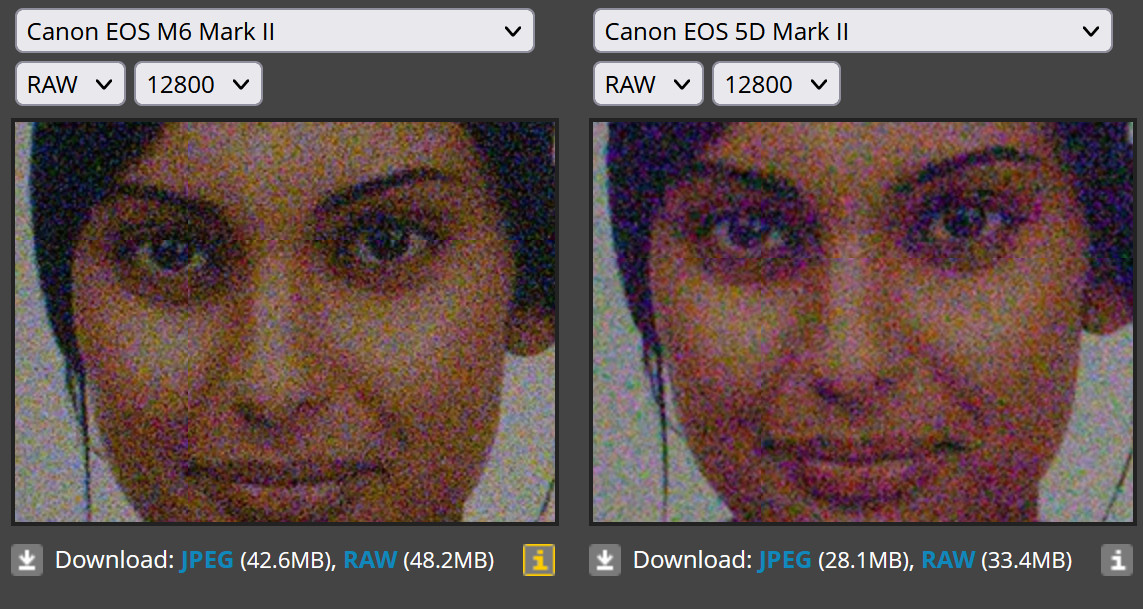Click the gray info icon for 5D Mark II
This screenshot has height=609, width=1143.
(x=1117, y=560)
